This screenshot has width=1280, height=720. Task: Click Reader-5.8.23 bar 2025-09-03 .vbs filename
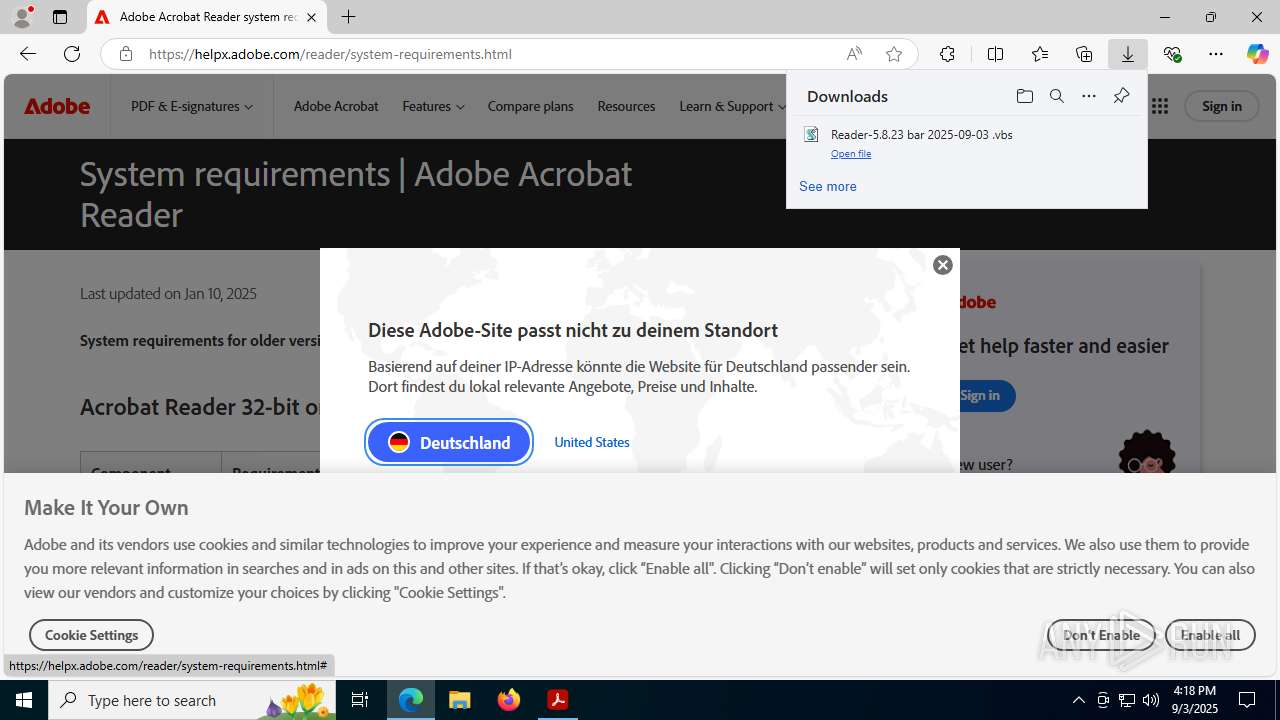[922, 134]
